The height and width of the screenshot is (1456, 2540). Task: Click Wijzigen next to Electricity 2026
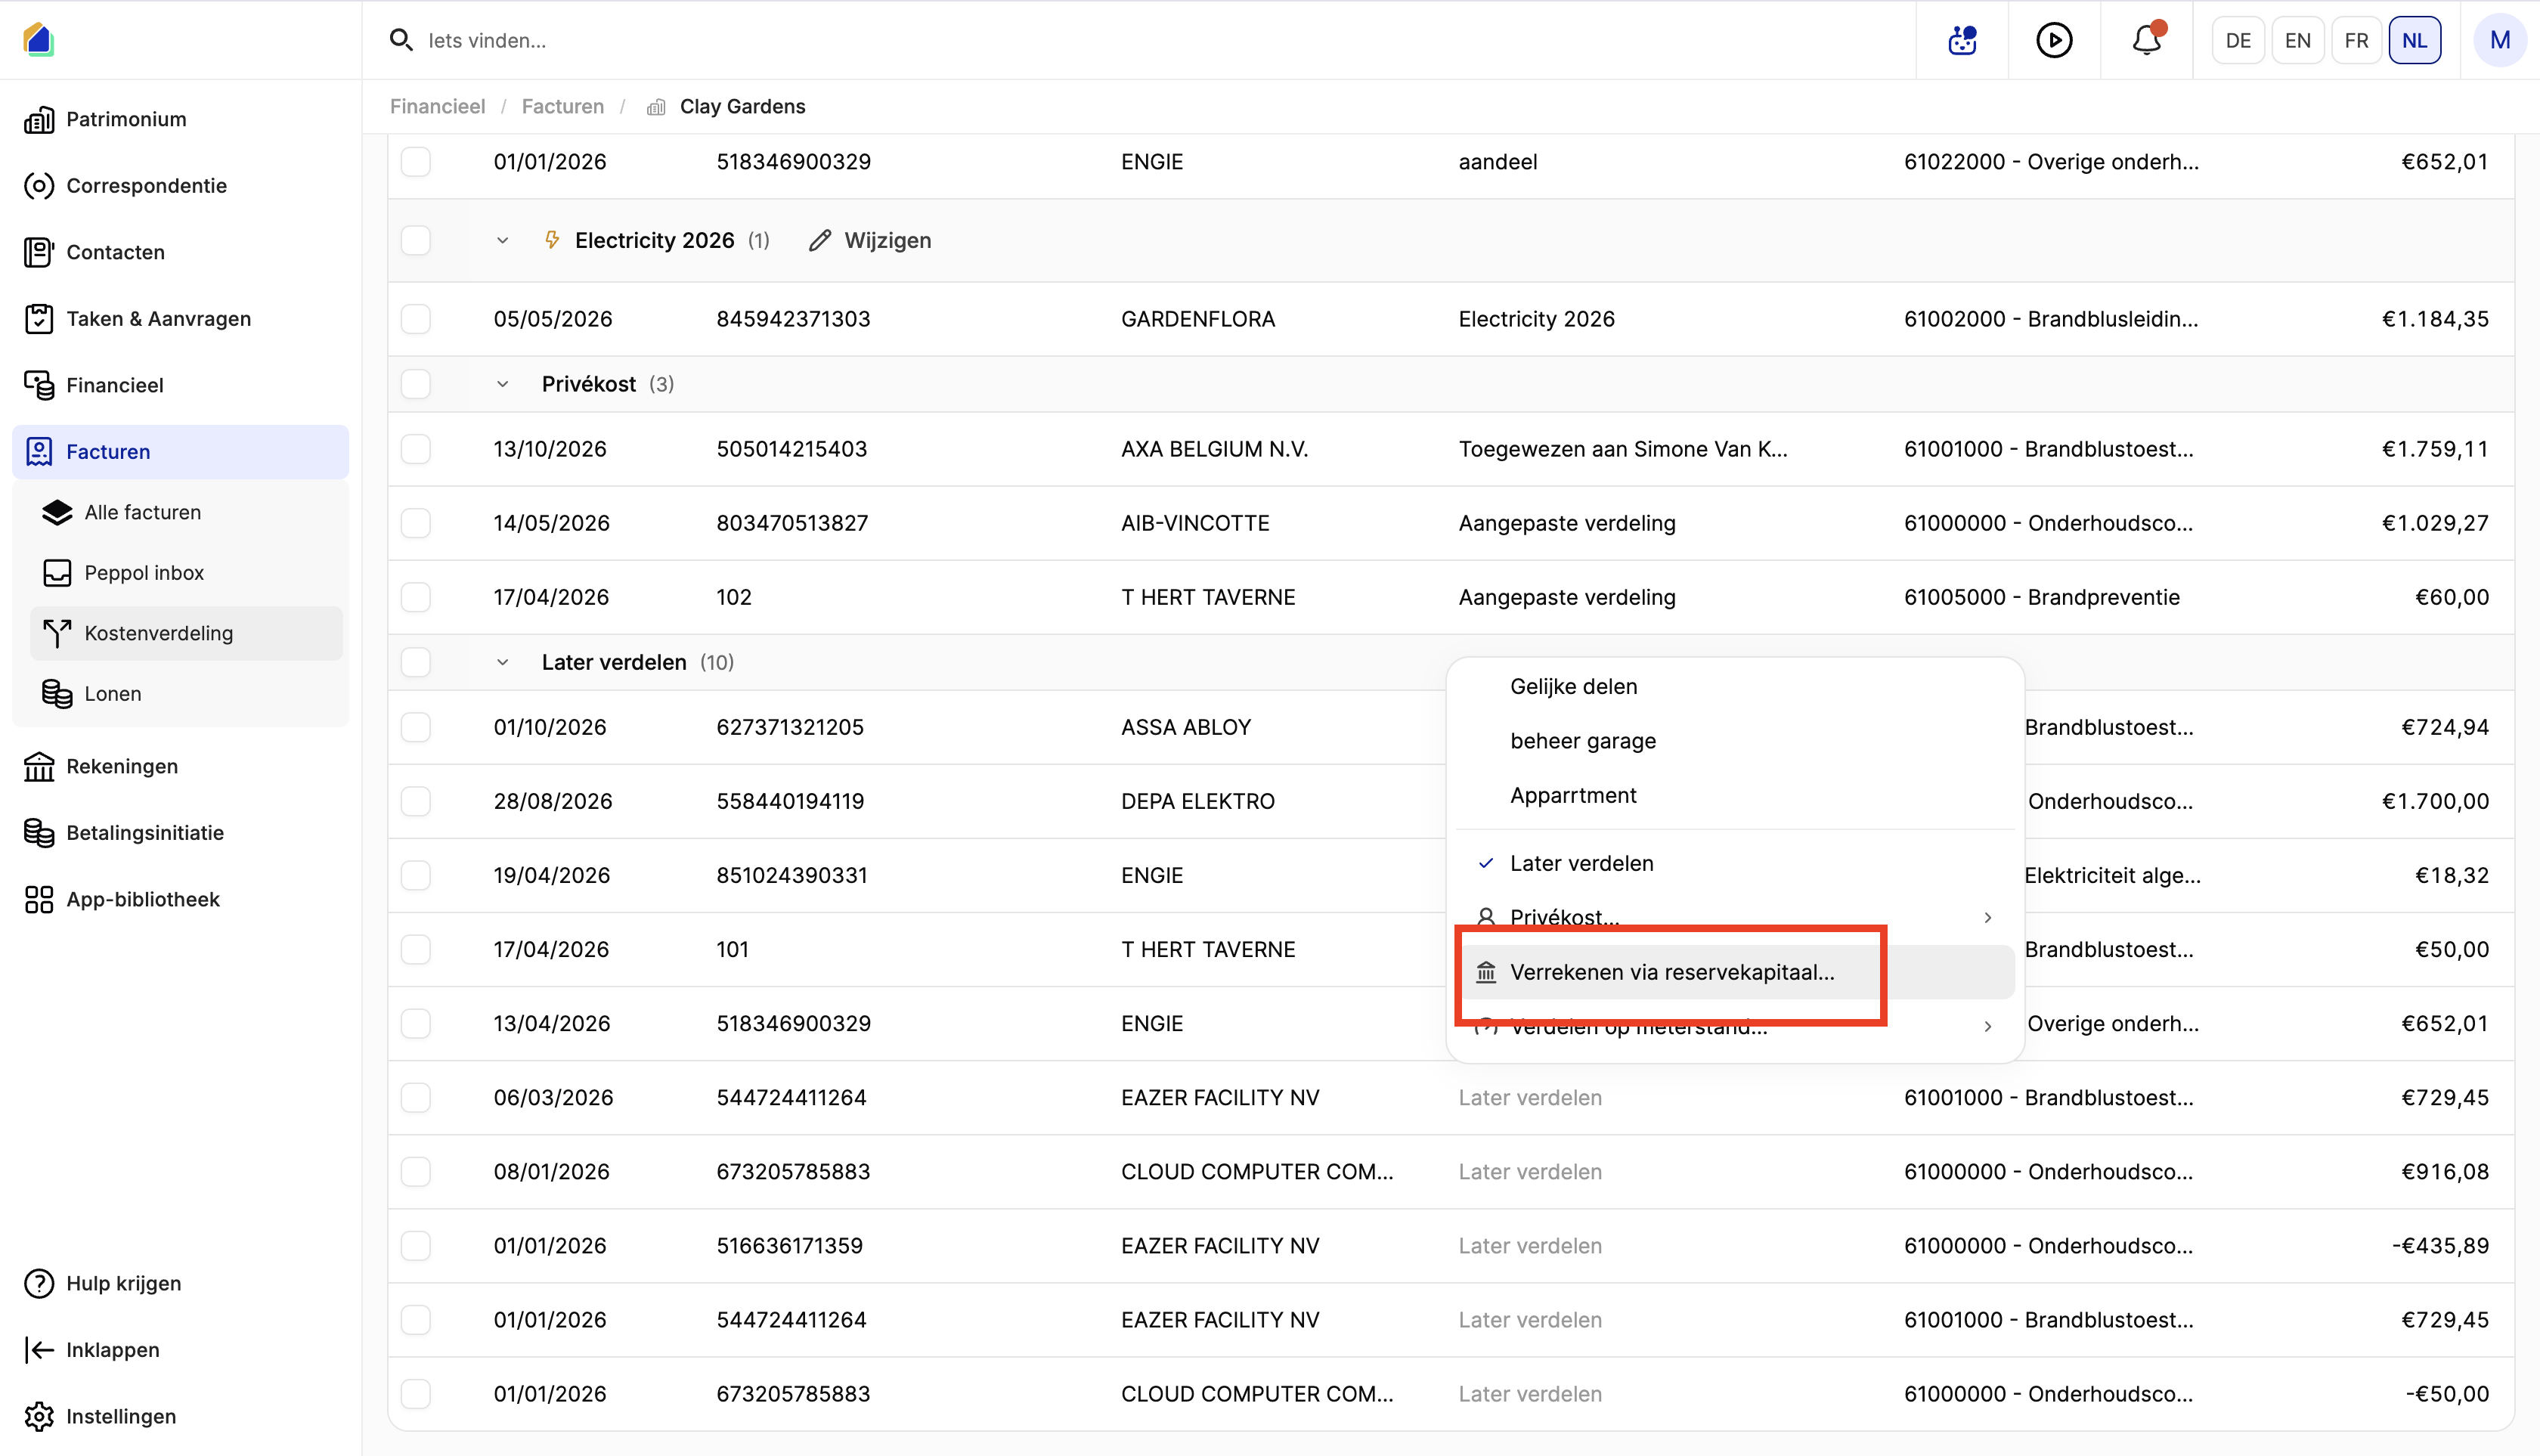[x=870, y=240]
